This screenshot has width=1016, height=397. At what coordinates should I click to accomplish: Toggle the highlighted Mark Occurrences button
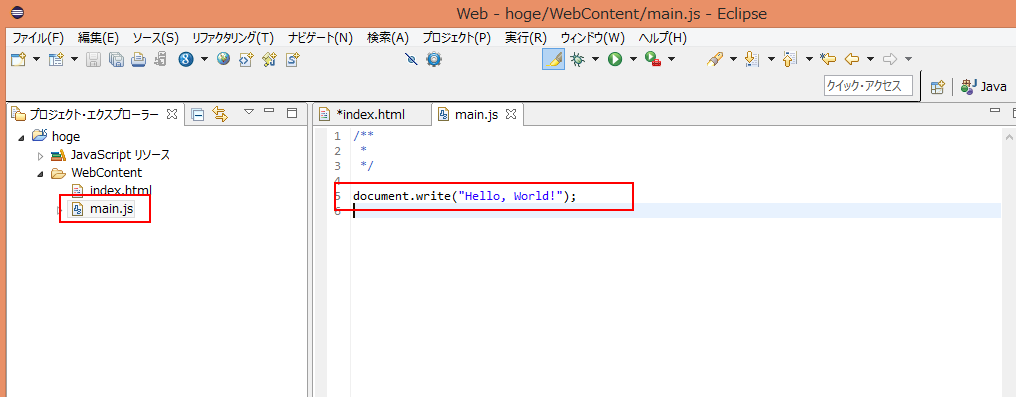553,60
